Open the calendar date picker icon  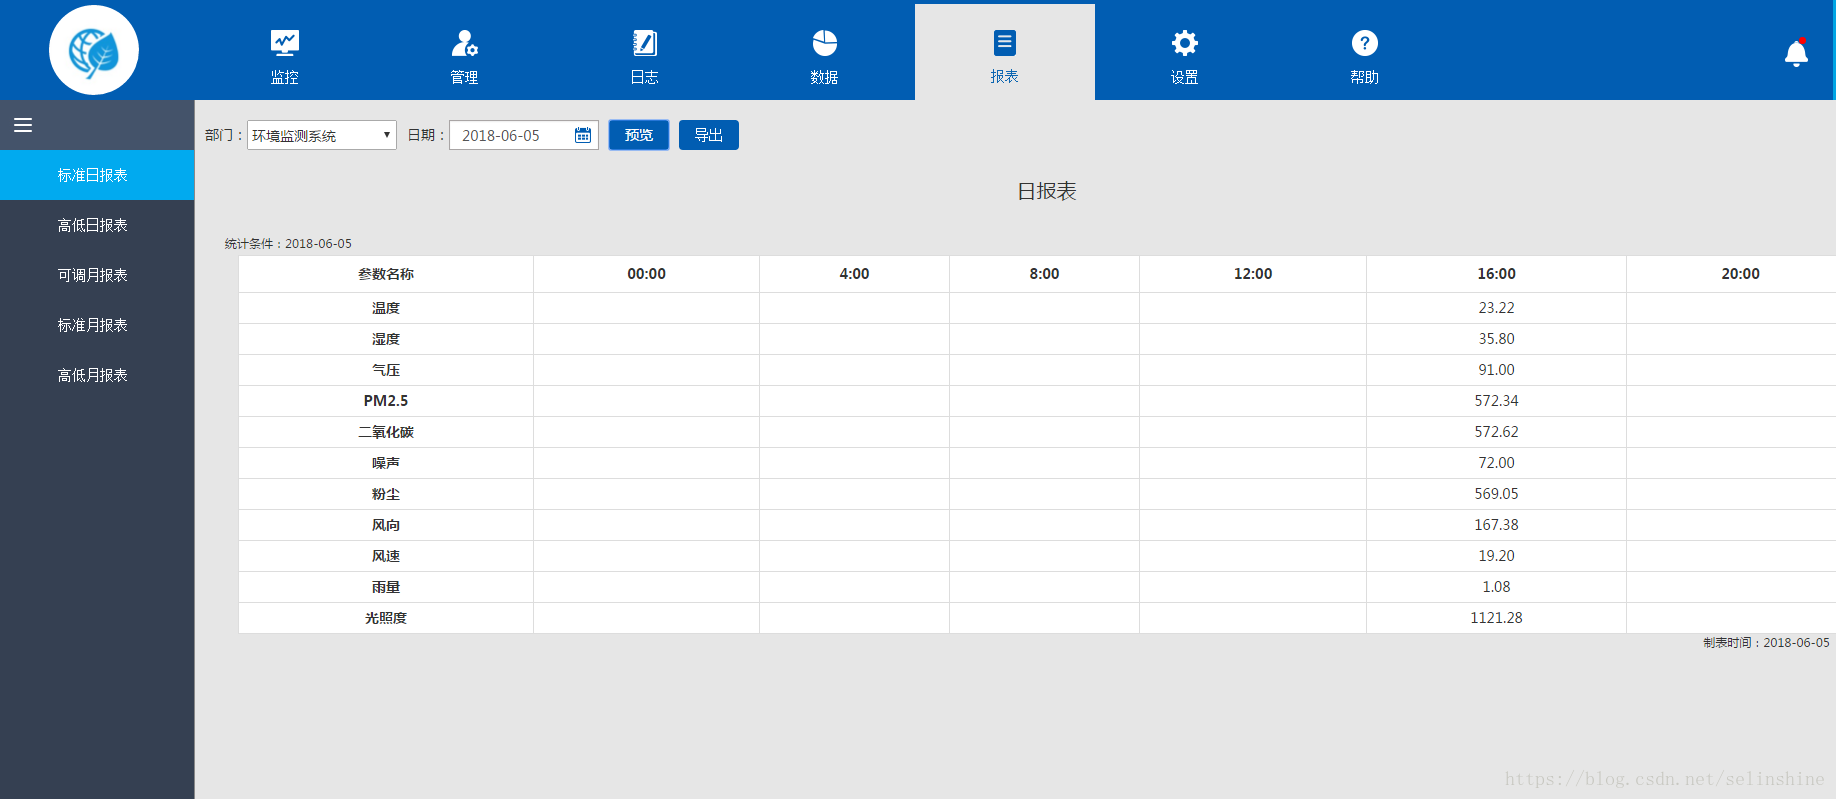pos(583,135)
